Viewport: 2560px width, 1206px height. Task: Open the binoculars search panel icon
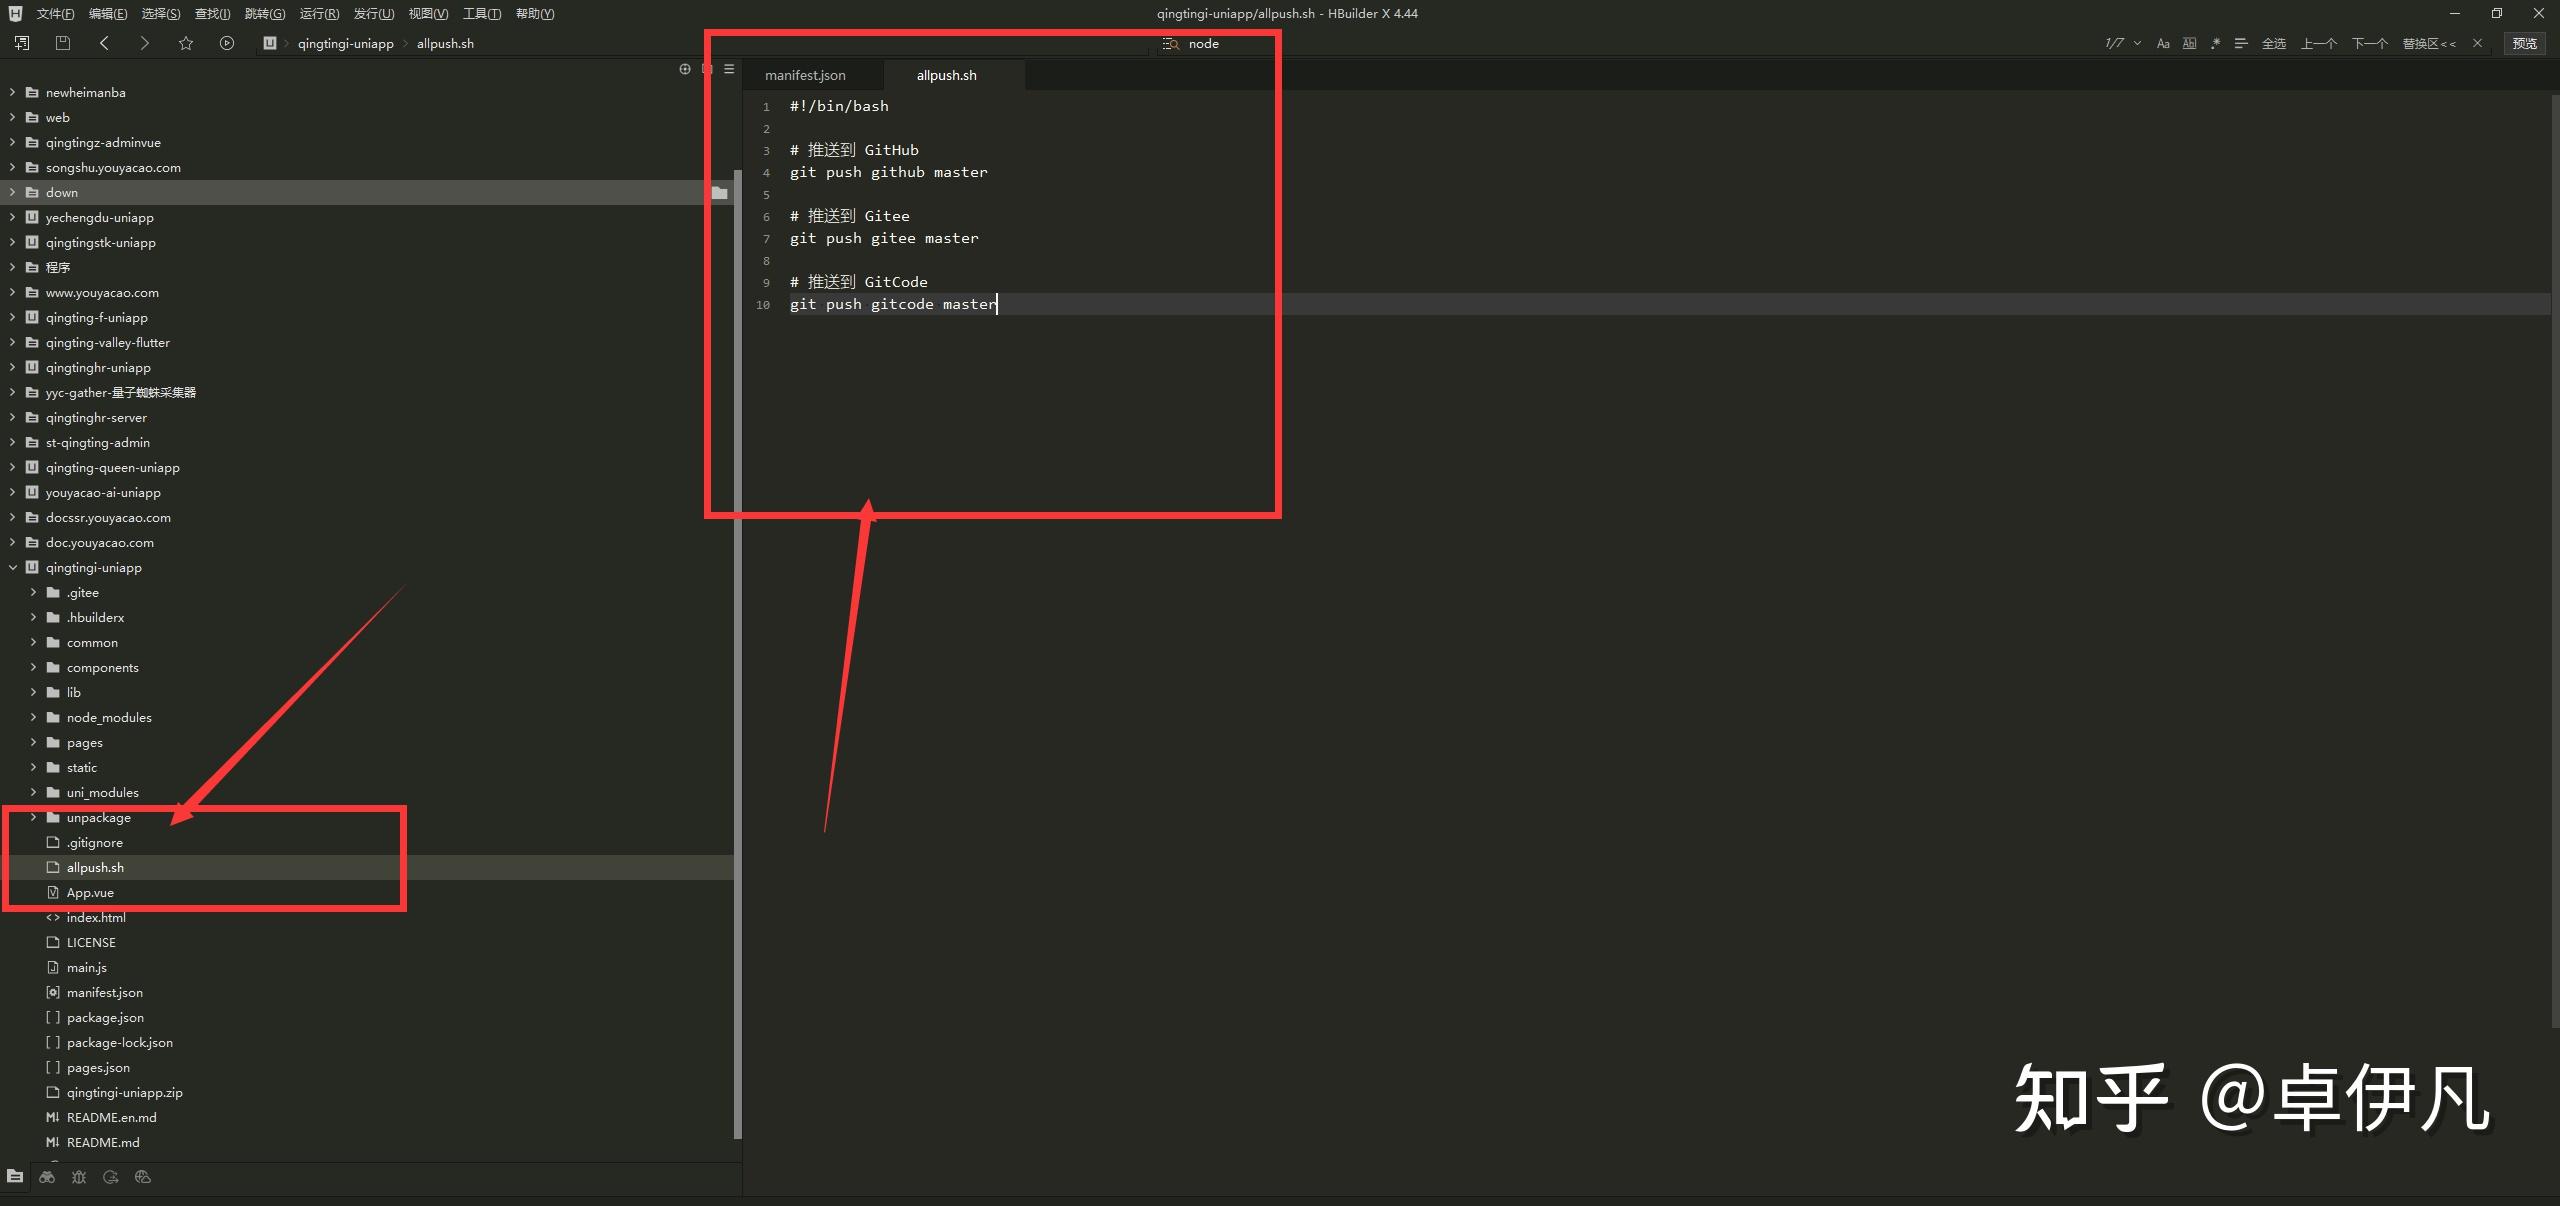click(x=47, y=1177)
